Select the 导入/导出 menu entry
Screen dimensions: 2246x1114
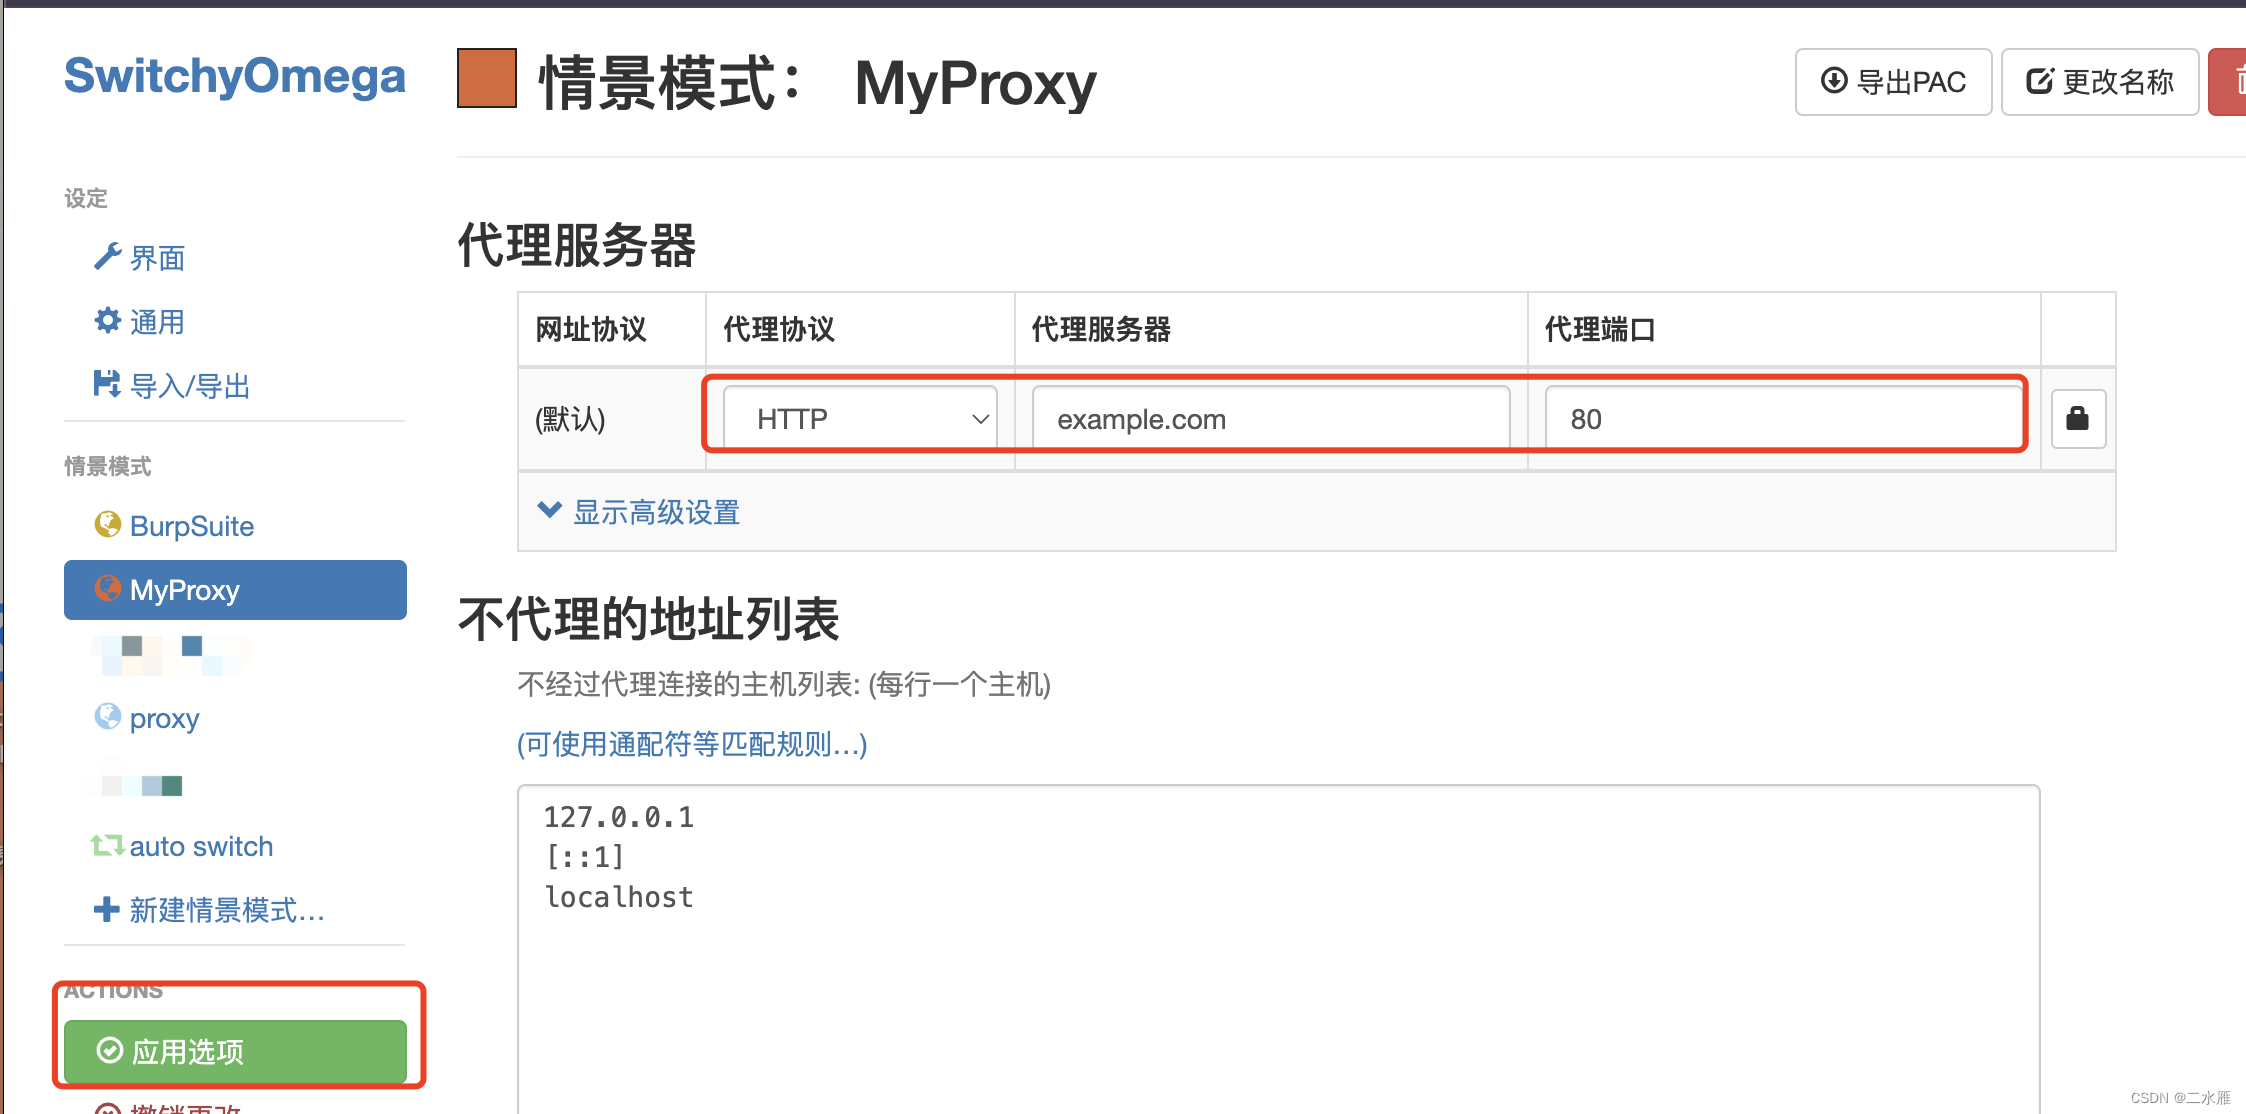coord(190,386)
